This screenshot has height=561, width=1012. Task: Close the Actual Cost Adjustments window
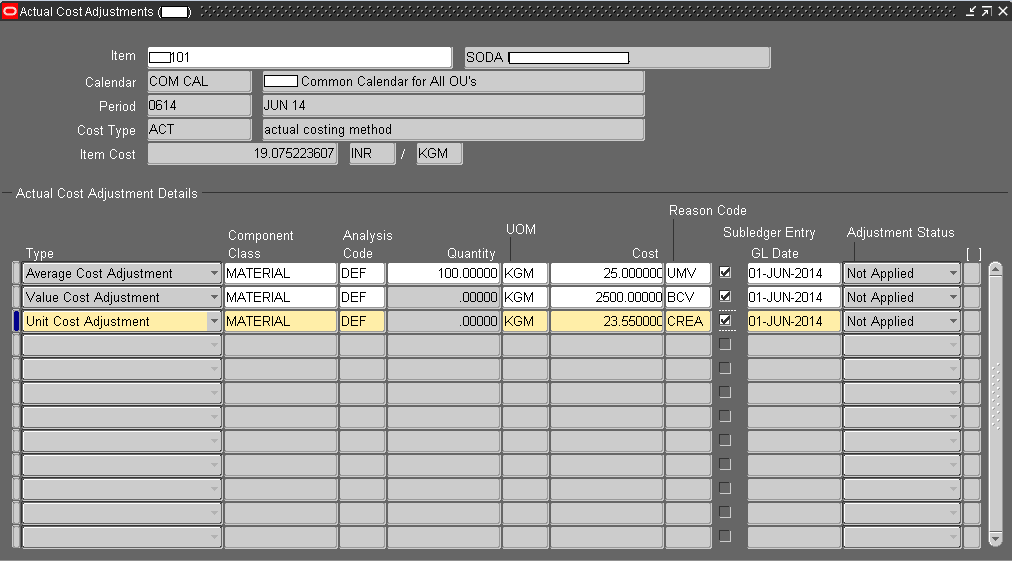1002,11
